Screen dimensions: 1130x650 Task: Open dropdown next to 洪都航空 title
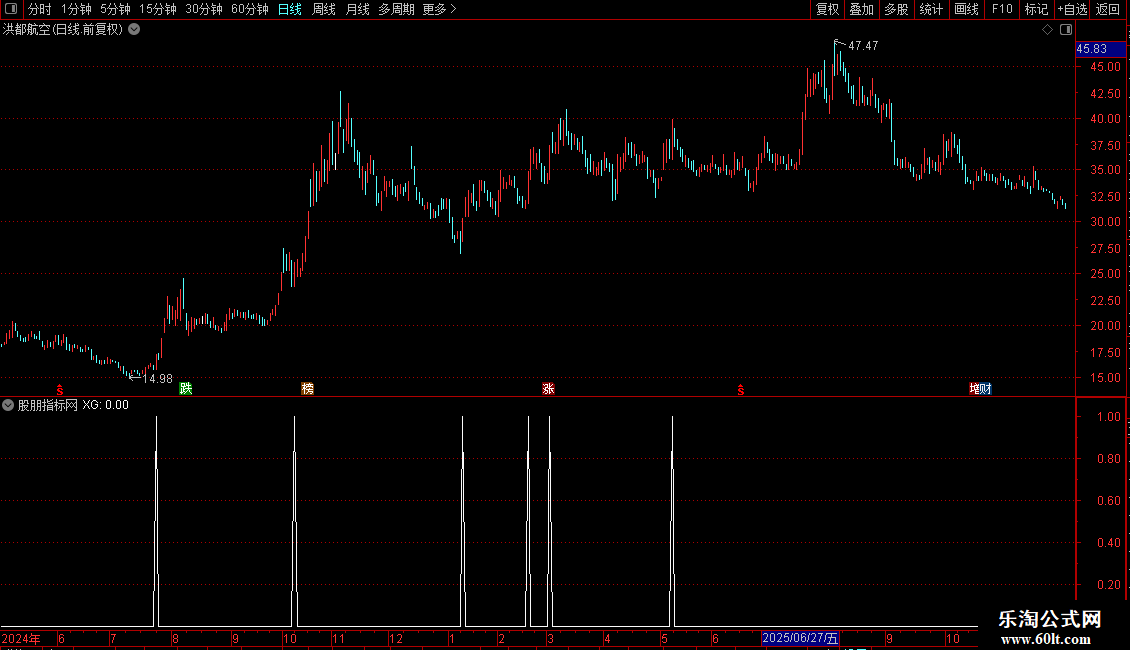click(134, 30)
